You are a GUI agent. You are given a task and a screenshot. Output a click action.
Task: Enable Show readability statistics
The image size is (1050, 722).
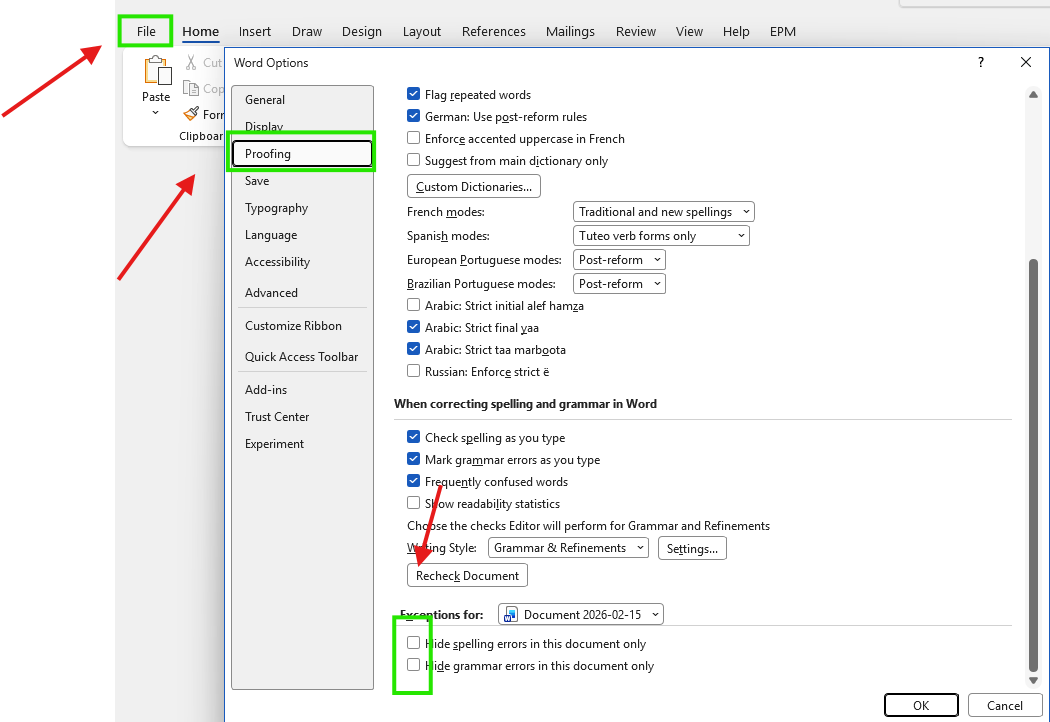[413, 503]
